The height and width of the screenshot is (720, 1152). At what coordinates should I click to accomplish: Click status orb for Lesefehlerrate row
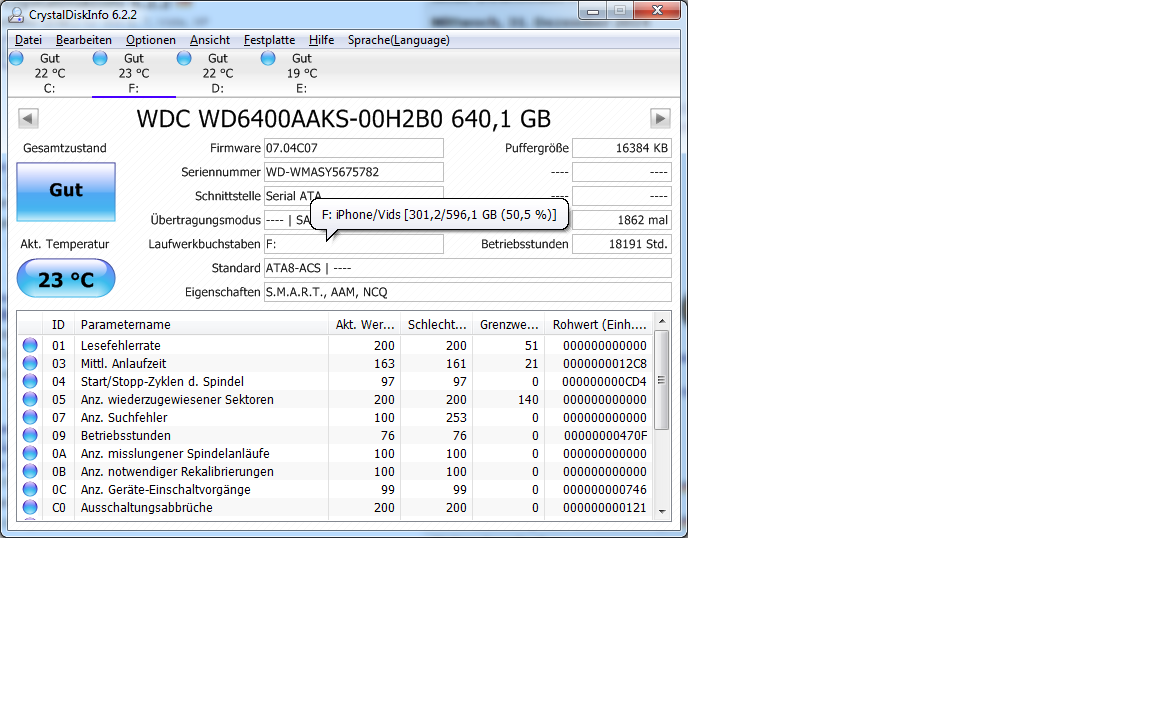30,345
